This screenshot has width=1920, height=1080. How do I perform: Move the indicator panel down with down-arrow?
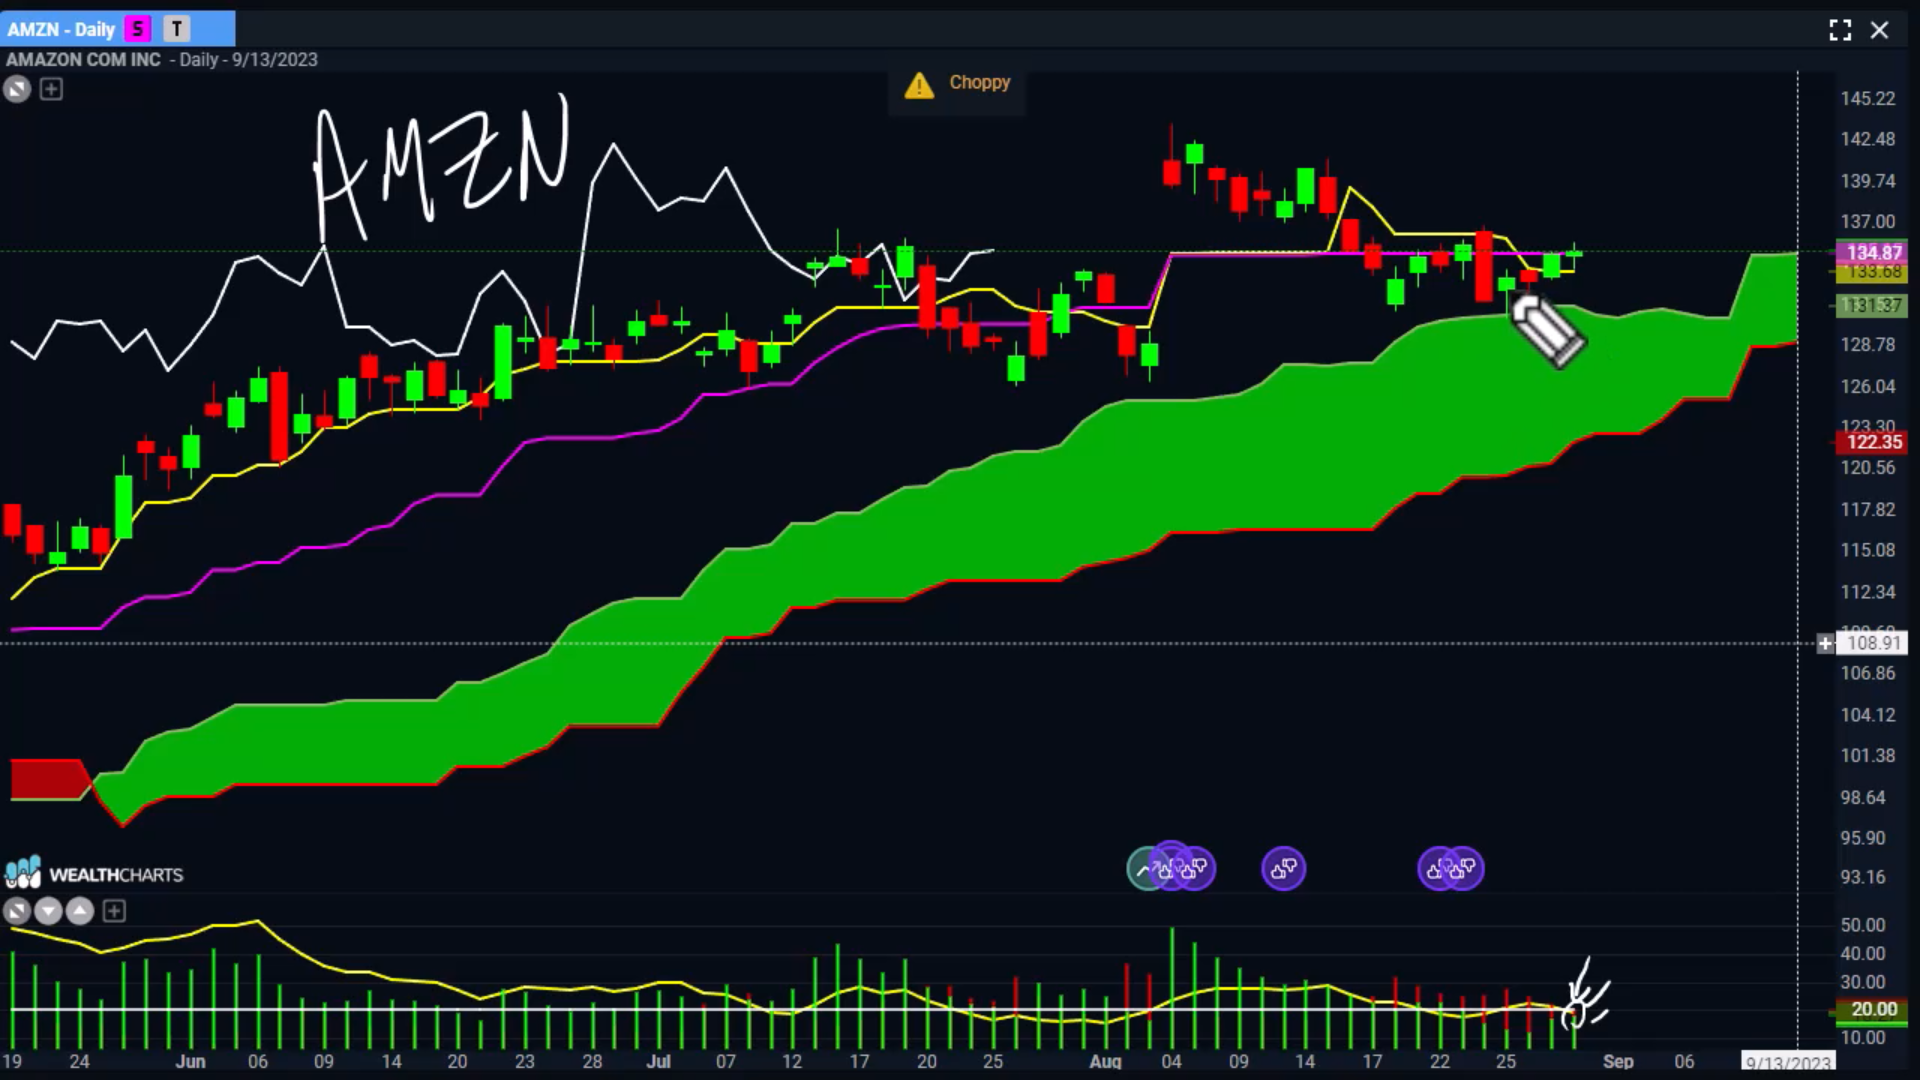[x=48, y=911]
